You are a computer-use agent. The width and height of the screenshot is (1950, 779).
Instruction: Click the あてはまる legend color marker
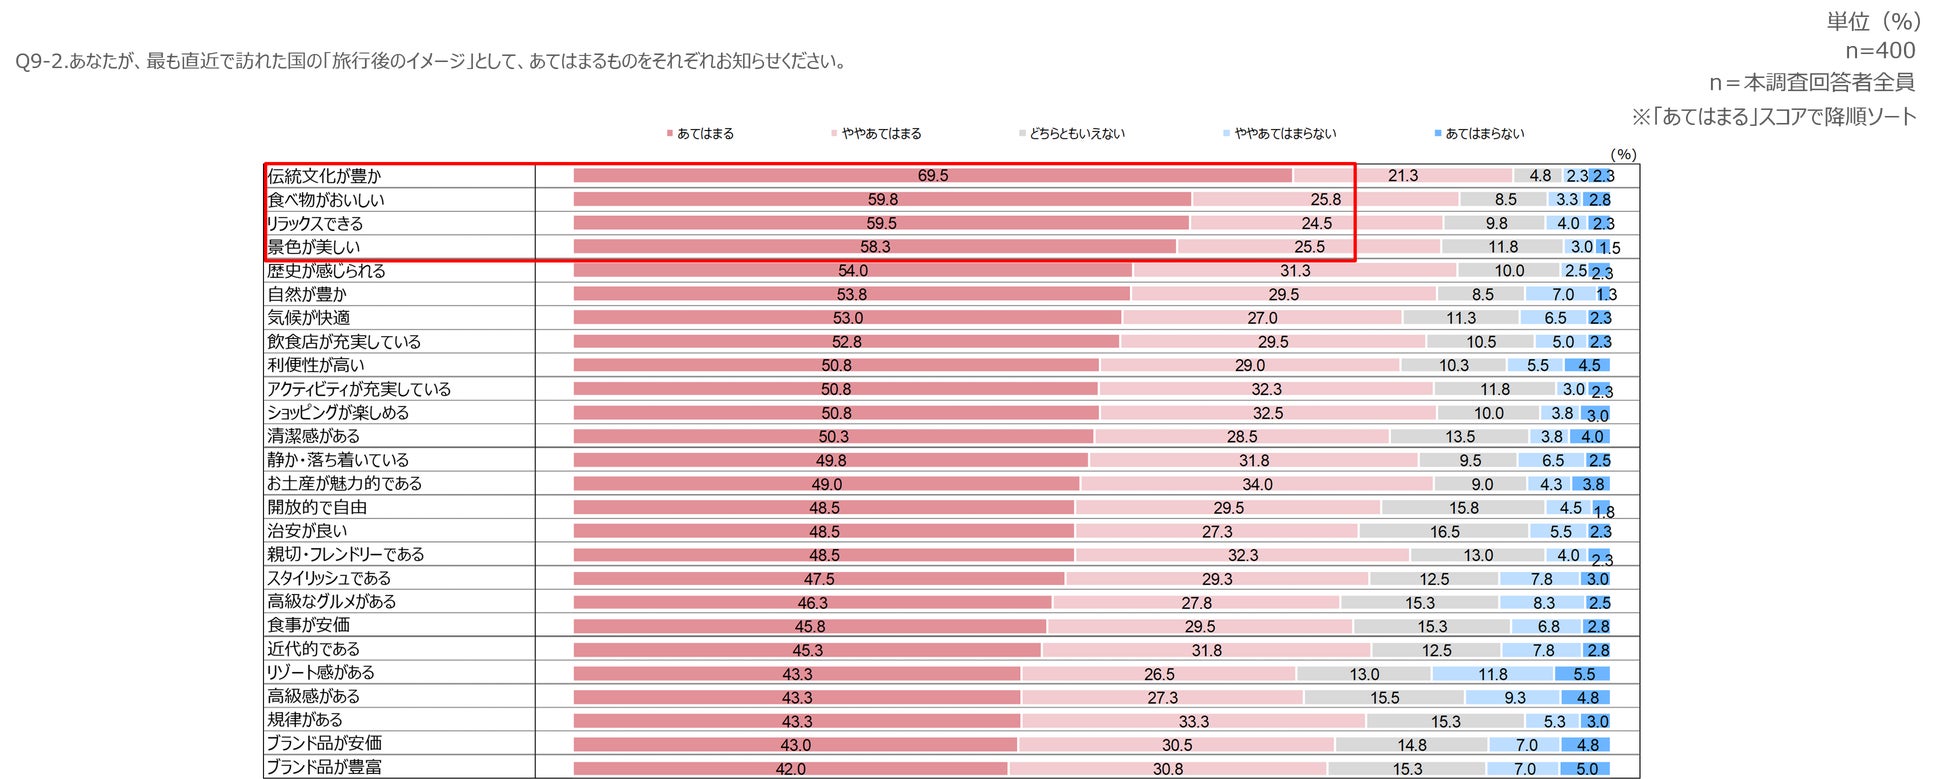[x=670, y=134]
